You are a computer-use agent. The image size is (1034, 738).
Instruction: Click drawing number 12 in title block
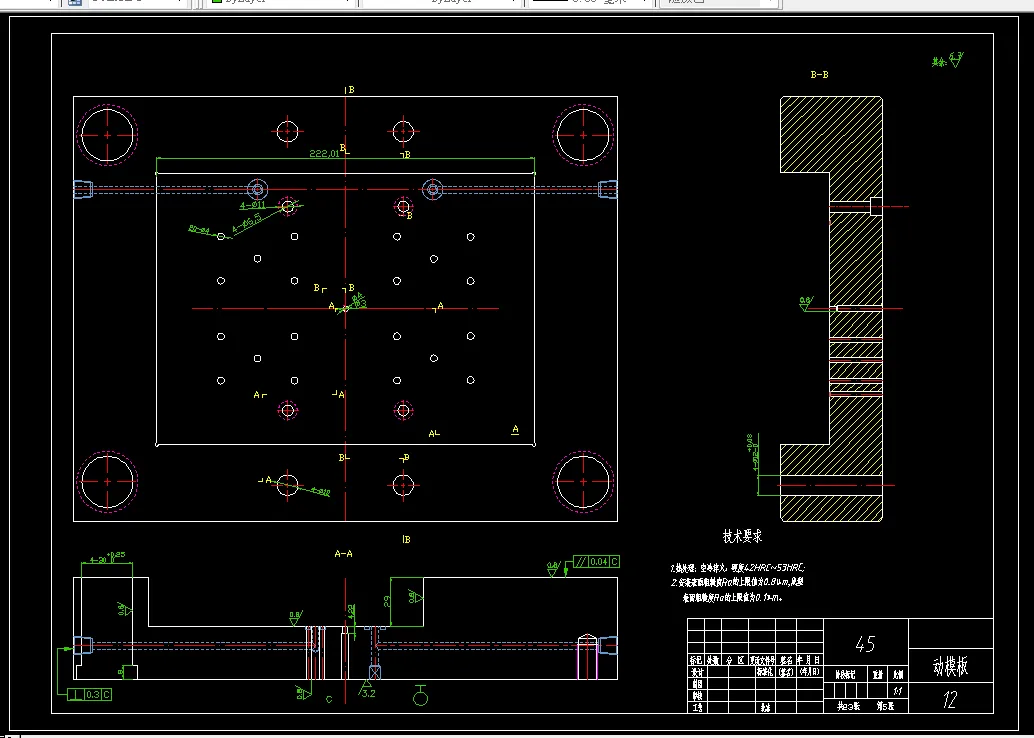[x=949, y=700]
